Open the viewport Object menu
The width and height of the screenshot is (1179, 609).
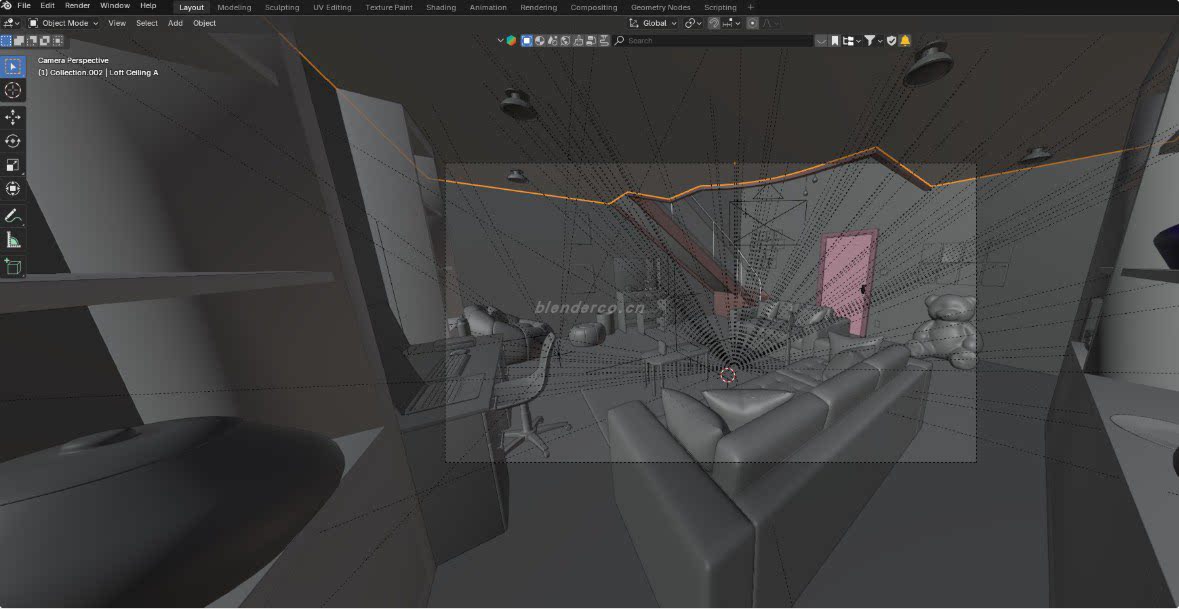point(205,23)
